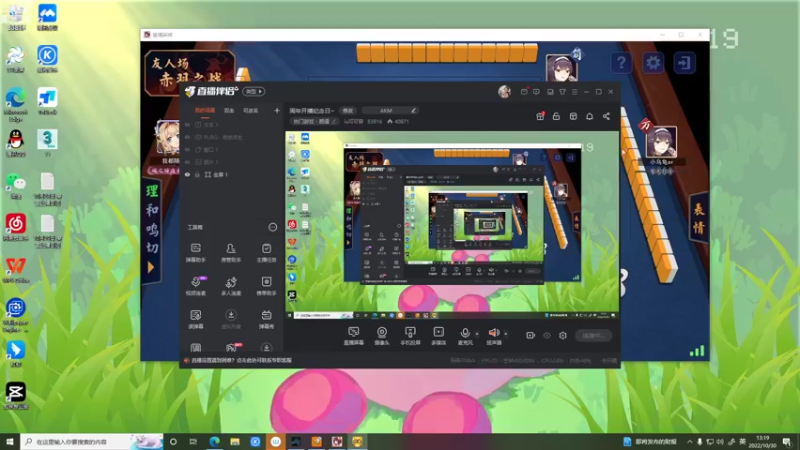Open the 视频连麦 tool
Viewport: 800px width, 450px height.
195,286
